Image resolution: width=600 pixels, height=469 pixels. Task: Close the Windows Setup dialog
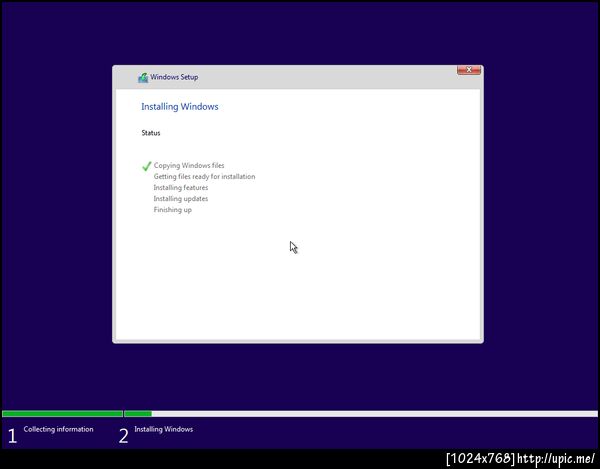point(469,70)
